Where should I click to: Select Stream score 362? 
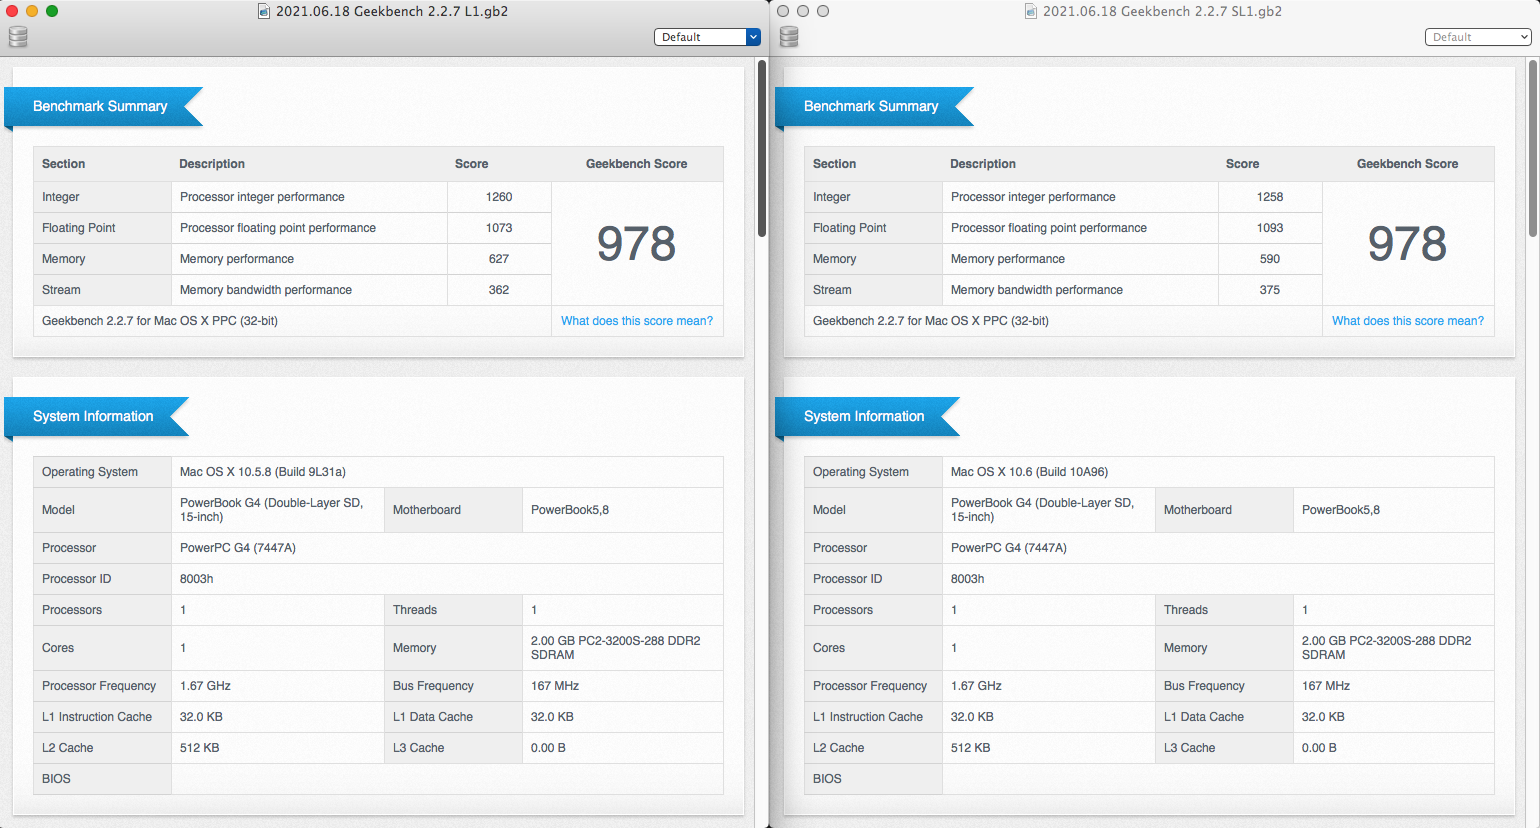click(x=499, y=290)
